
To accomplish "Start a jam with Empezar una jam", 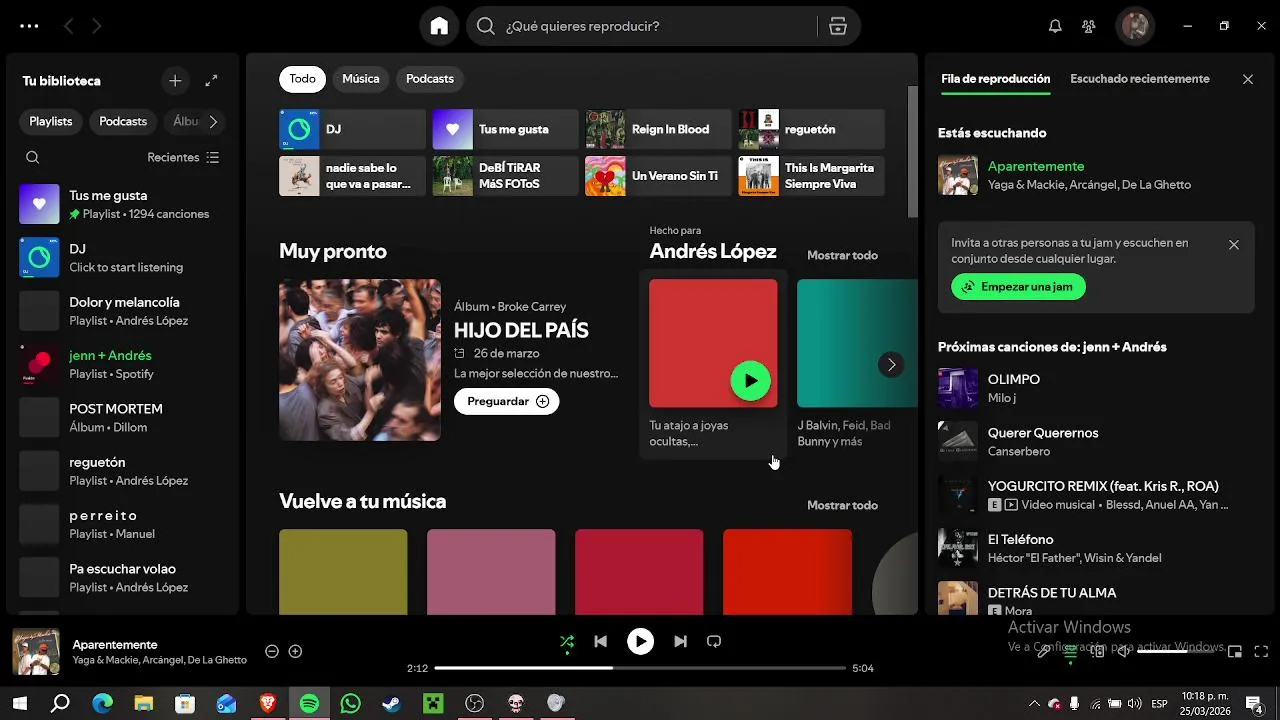I will coord(1018,287).
